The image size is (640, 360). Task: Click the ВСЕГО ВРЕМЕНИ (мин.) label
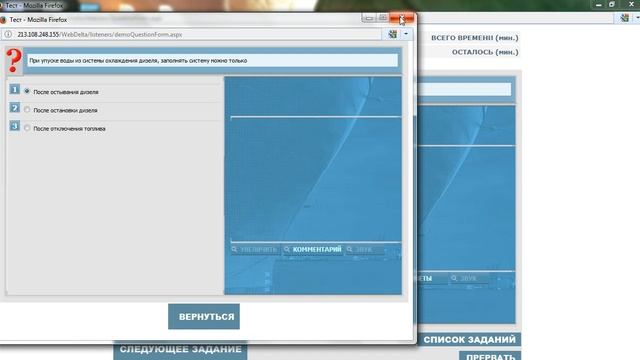[x=475, y=38]
